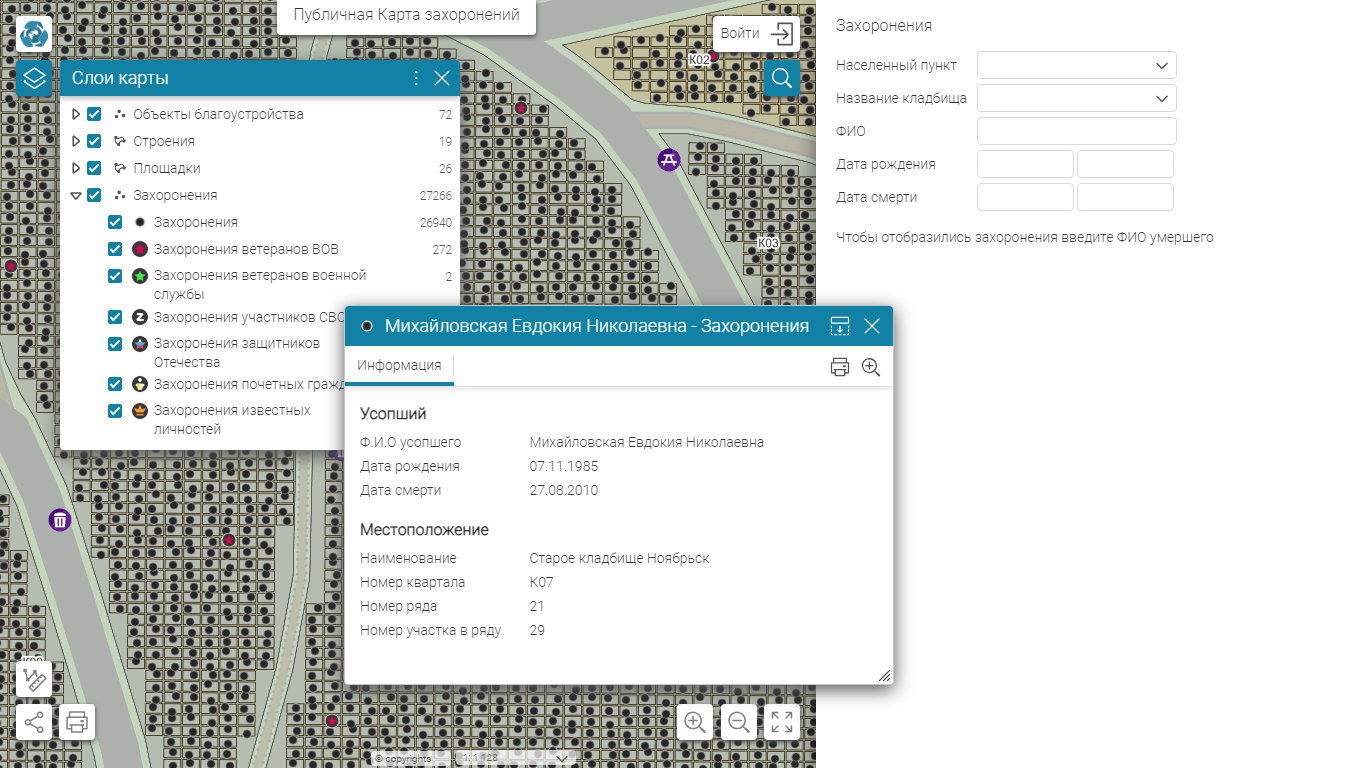Zoom in the map with plus magnifier
The height and width of the screenshot is (768, 1366).
[x=695, y=721]
